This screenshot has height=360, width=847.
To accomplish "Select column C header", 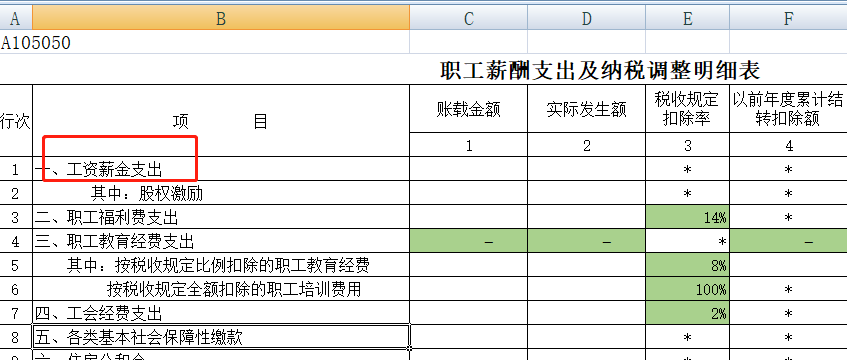I will coord(468,18).
